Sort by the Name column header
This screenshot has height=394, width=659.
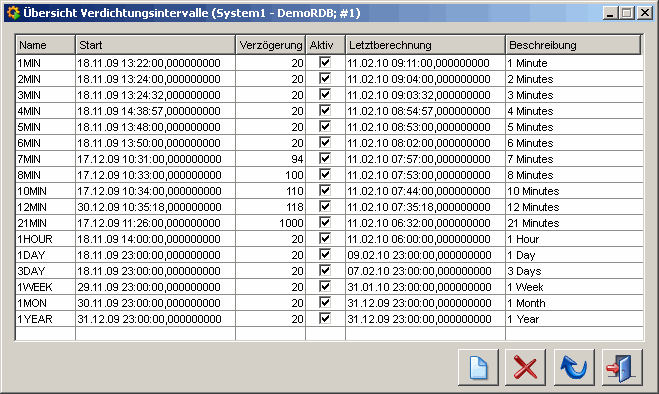coord(45,45)
